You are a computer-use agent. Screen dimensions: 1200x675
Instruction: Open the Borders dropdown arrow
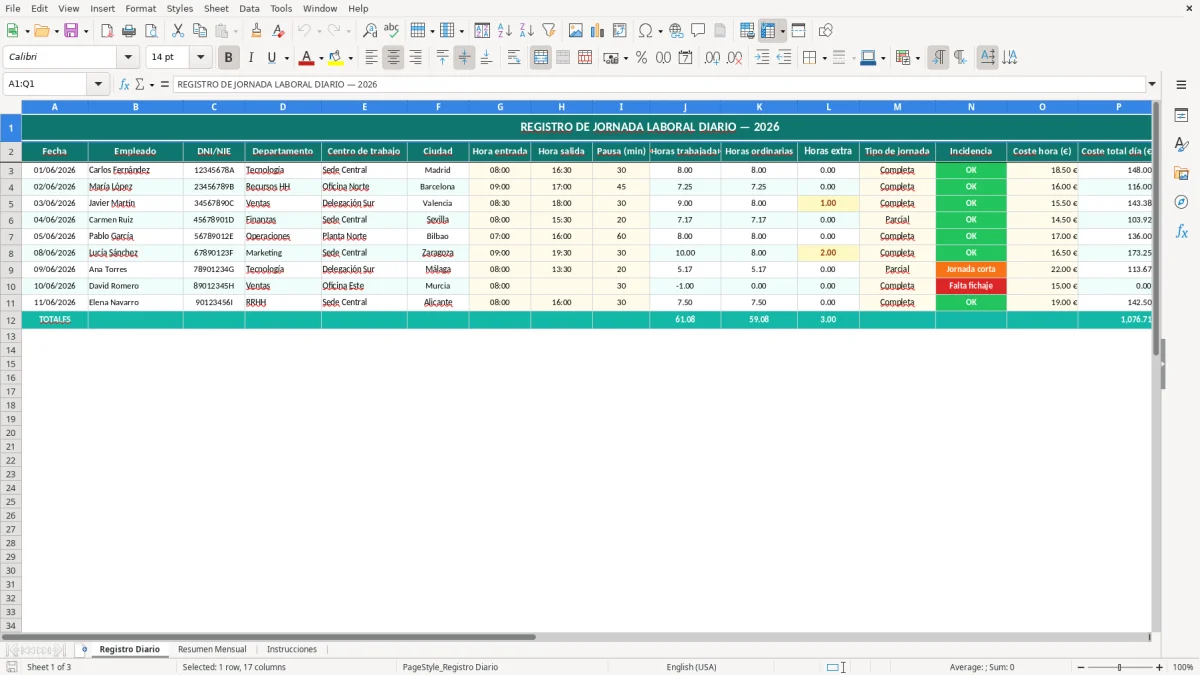[823, 58]
